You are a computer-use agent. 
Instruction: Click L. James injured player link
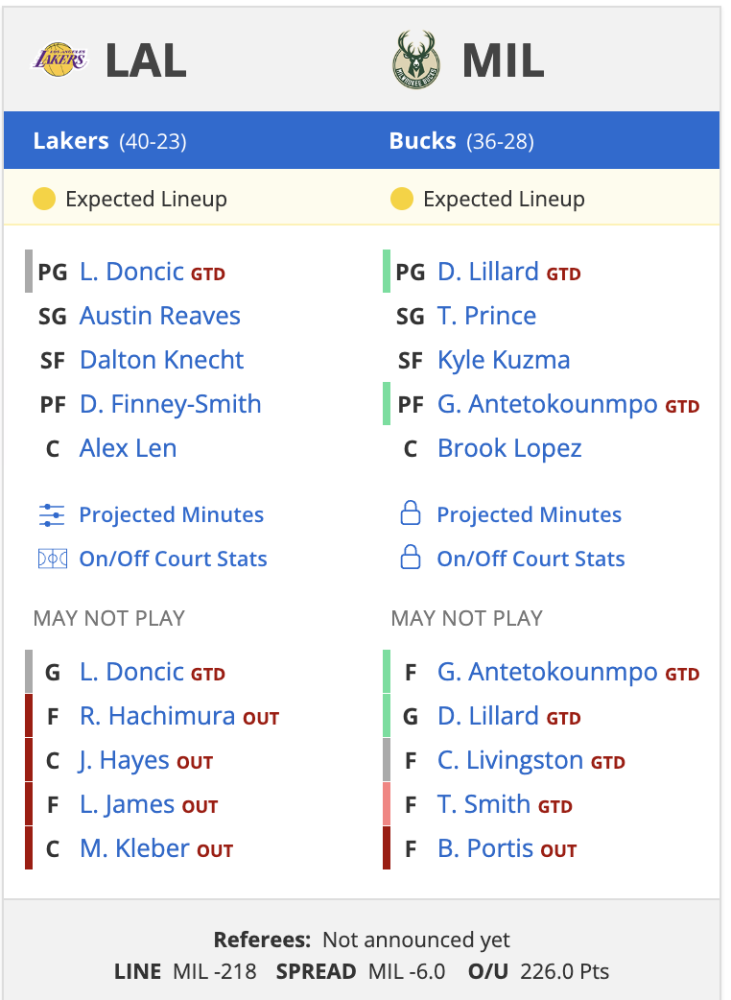127,805
